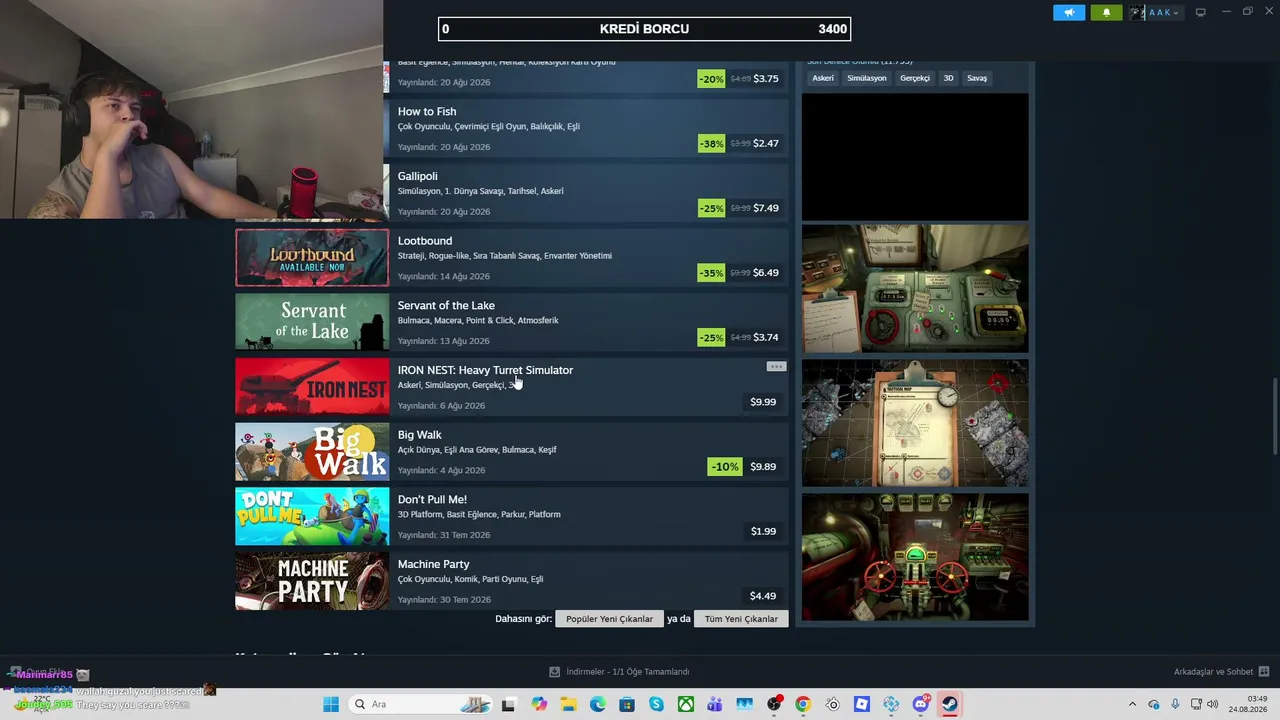1280x720 pixels.
Task: Click the Tüm Yeni Çıkanlar button
Action: coord(741,619)
